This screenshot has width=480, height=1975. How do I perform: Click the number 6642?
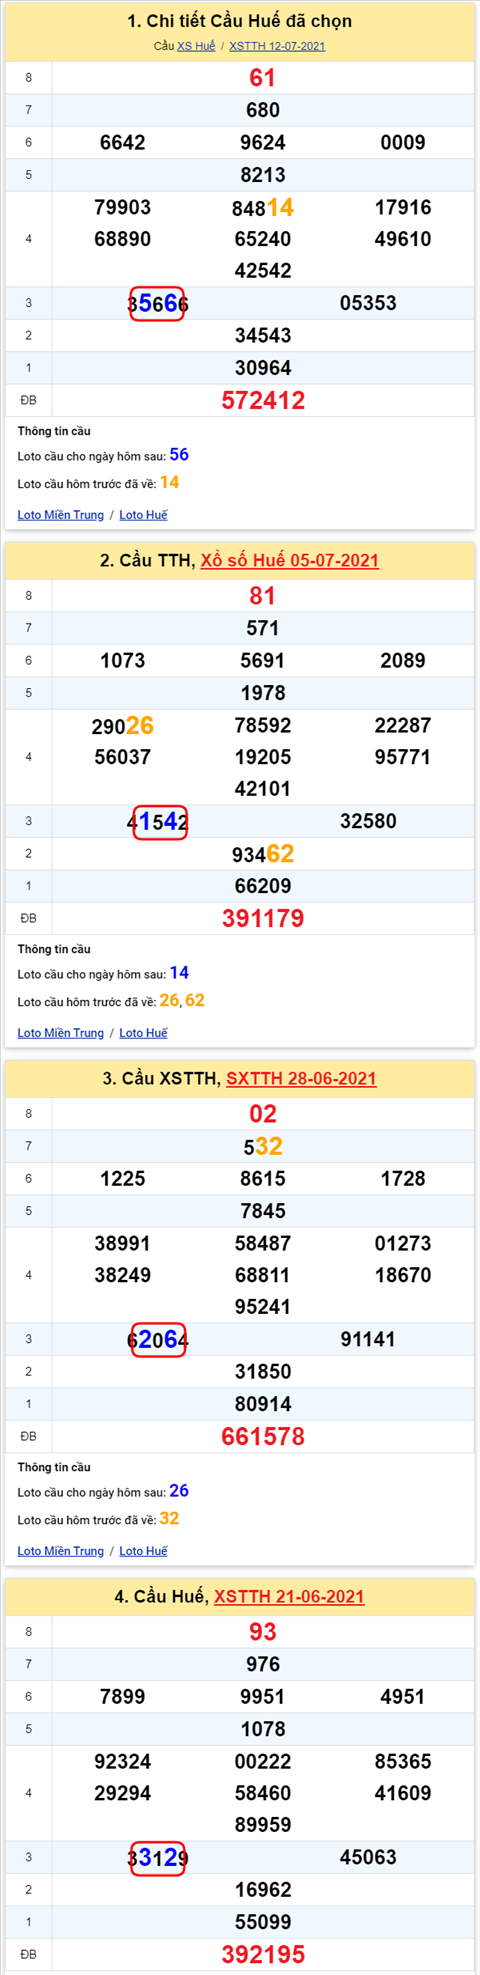tap(123, 143)
